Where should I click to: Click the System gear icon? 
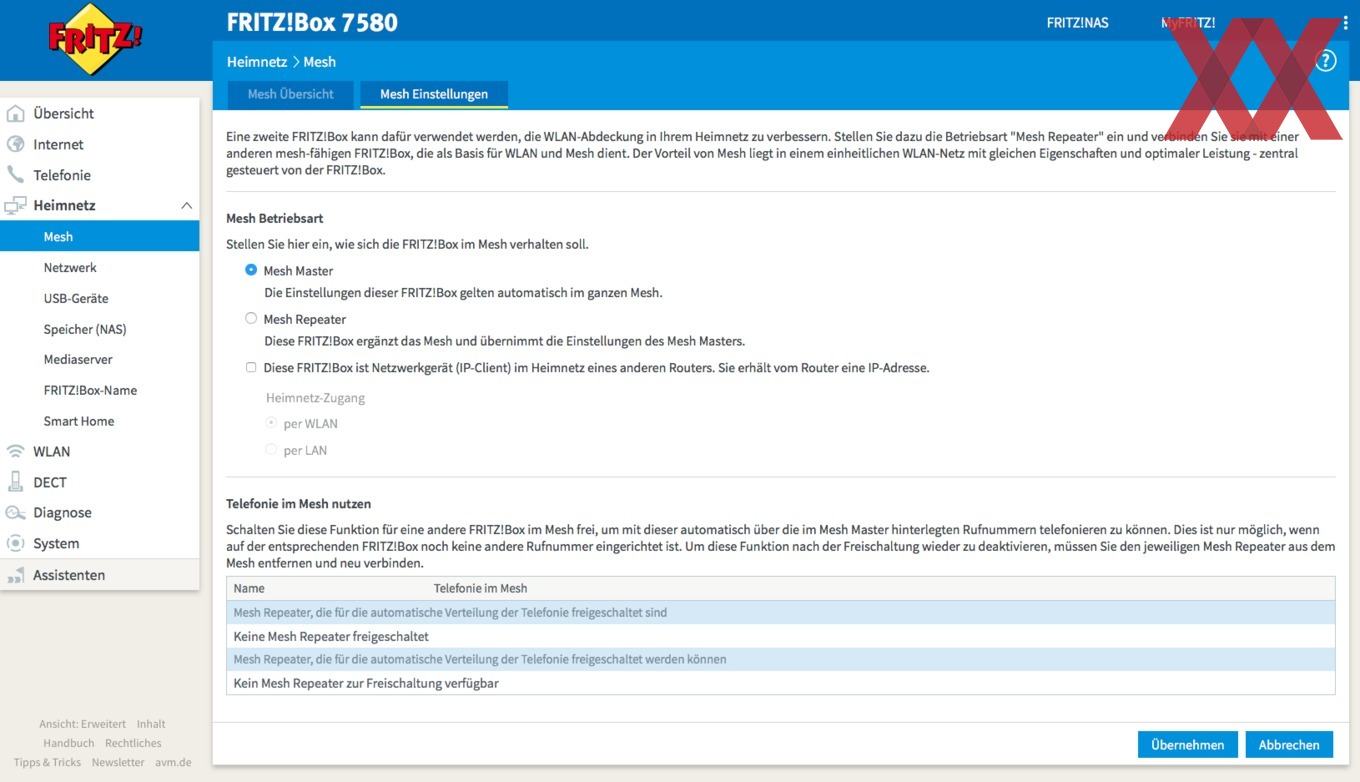click(15, 543)
